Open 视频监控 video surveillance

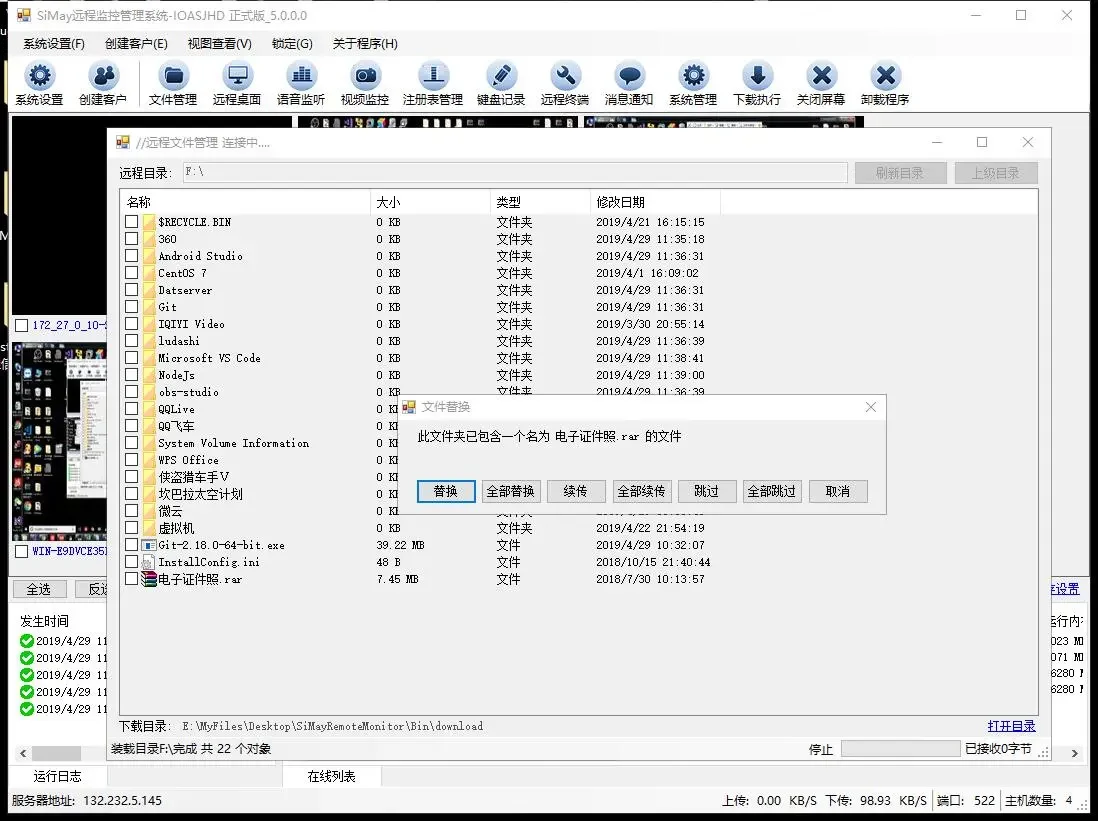coord(366,82)
